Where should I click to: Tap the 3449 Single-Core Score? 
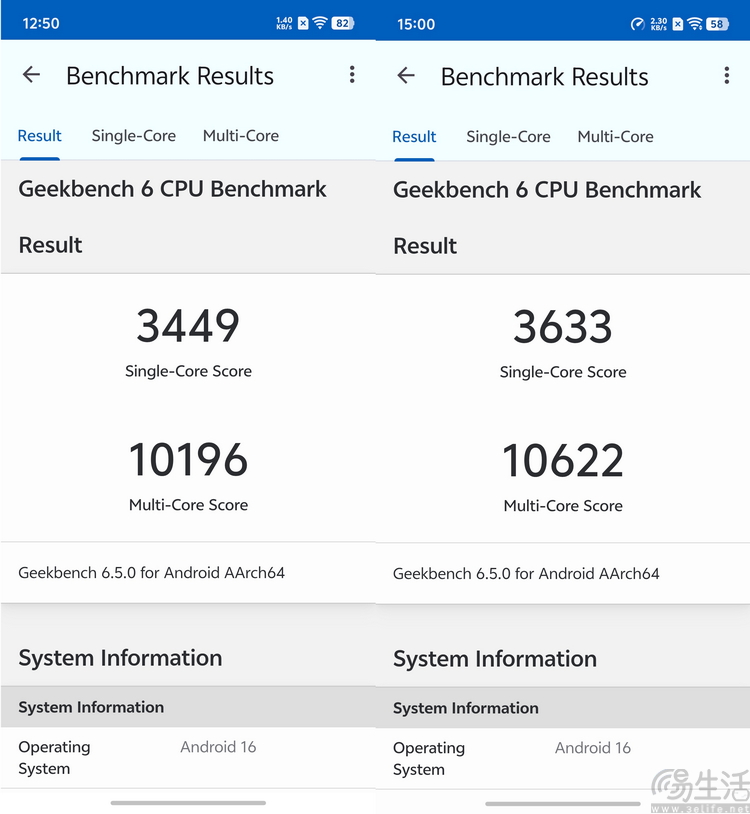coord(188,326)
